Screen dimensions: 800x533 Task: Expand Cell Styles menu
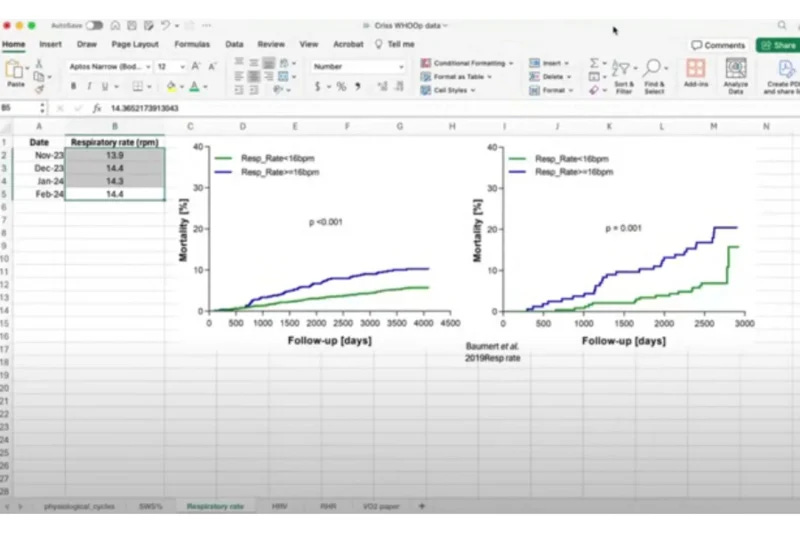click(448, 90)
